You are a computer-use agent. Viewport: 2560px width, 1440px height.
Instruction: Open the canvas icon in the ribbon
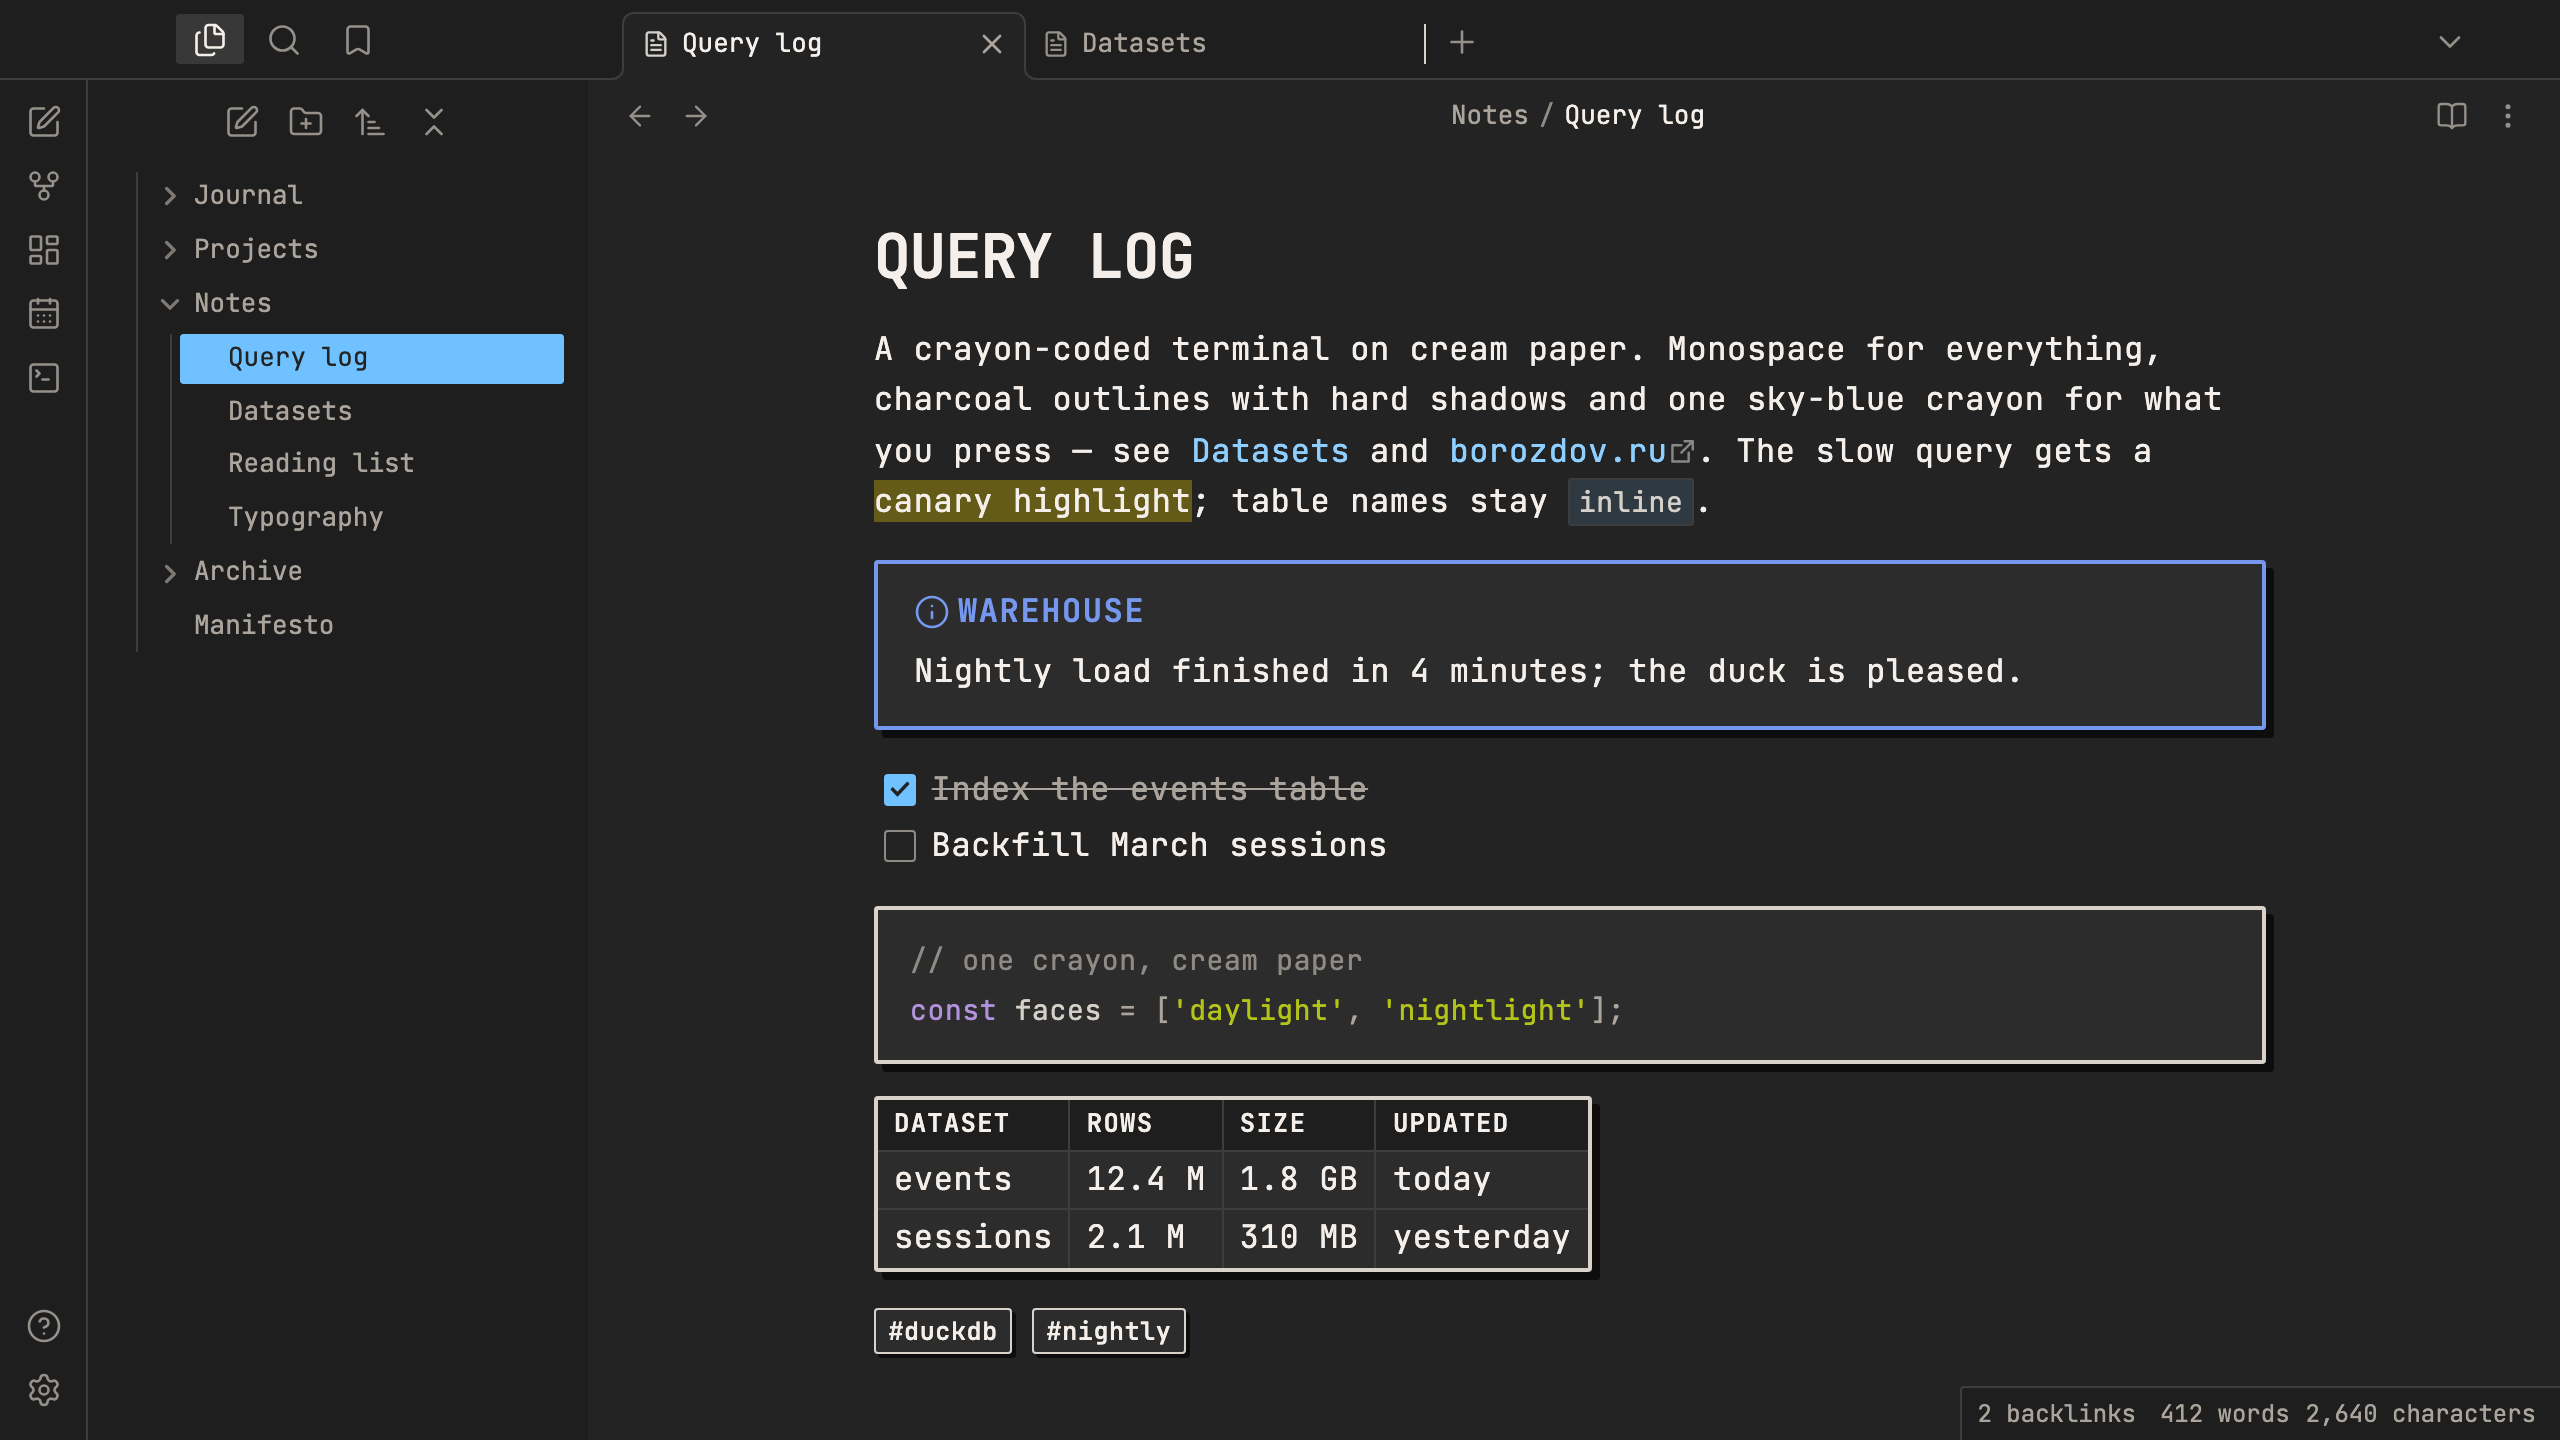[x=44, y=250]
